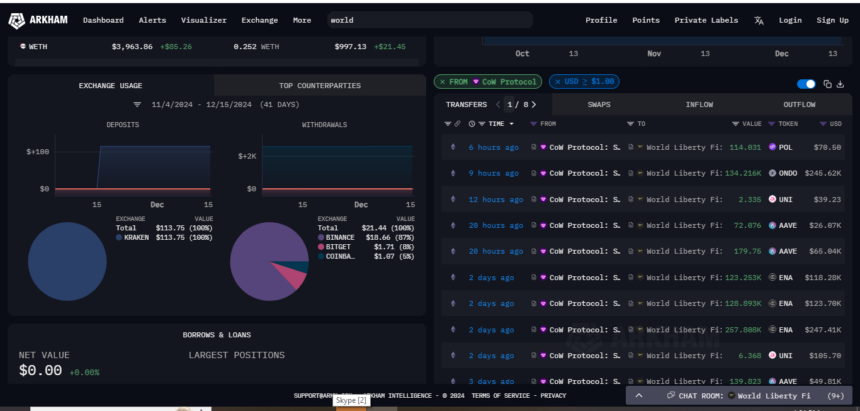Click the ENA token icon in the $118.28K row
This screenshot has width=860, height=411.
click(773, 278)
